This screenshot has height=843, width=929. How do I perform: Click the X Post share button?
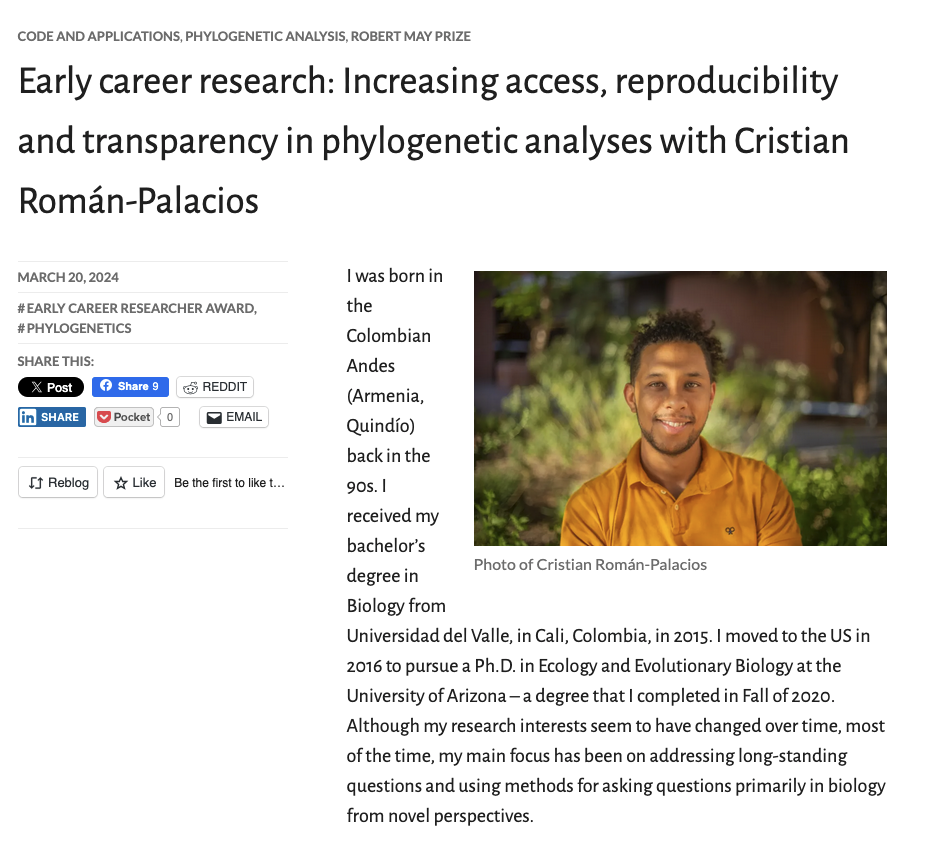(51, 387)
